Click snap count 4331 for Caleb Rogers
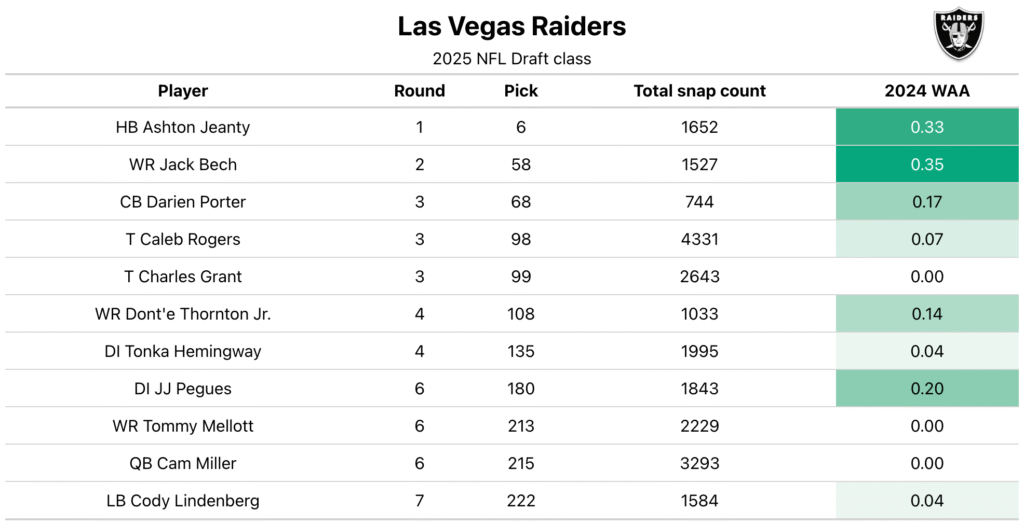 (699, 239)
